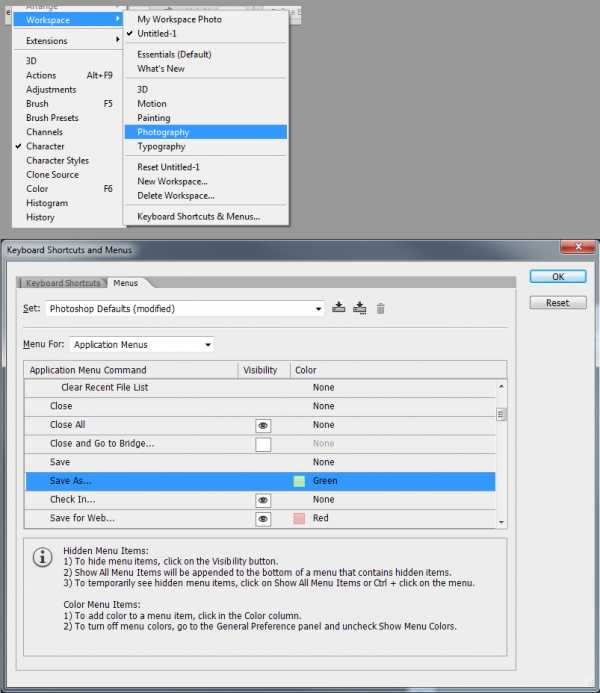
Task: Expand the Extensions submenu
Action: coord(70,41)
